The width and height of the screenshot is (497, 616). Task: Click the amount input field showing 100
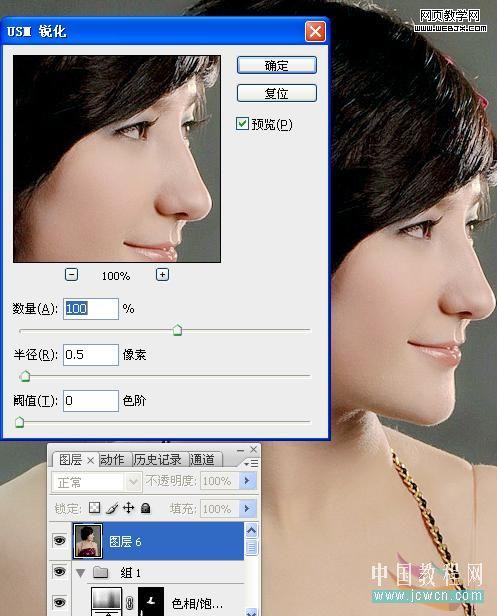point(91,309)
